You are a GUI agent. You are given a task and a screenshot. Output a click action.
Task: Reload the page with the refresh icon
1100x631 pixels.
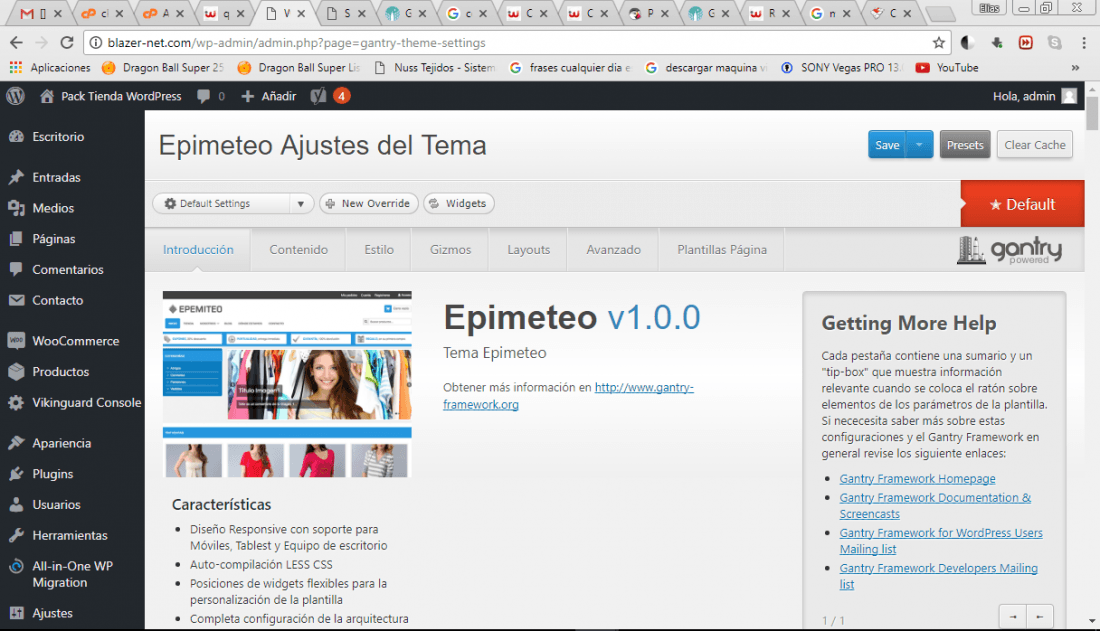[67, 43]
